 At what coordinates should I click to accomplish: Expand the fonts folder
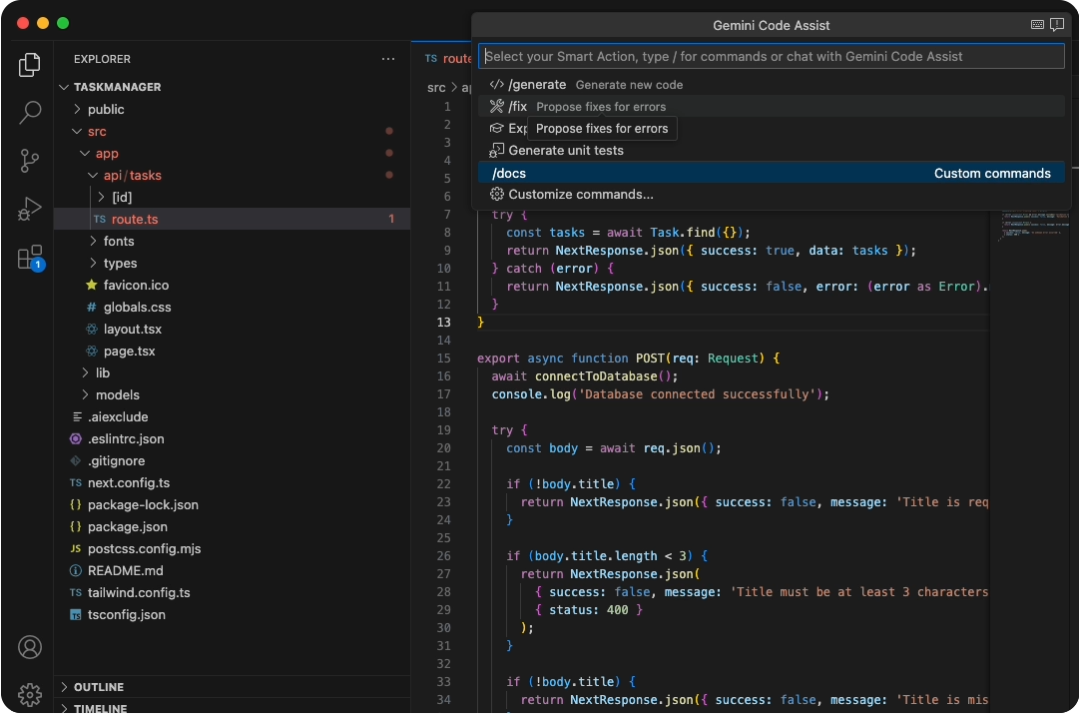tap(93, 241)
